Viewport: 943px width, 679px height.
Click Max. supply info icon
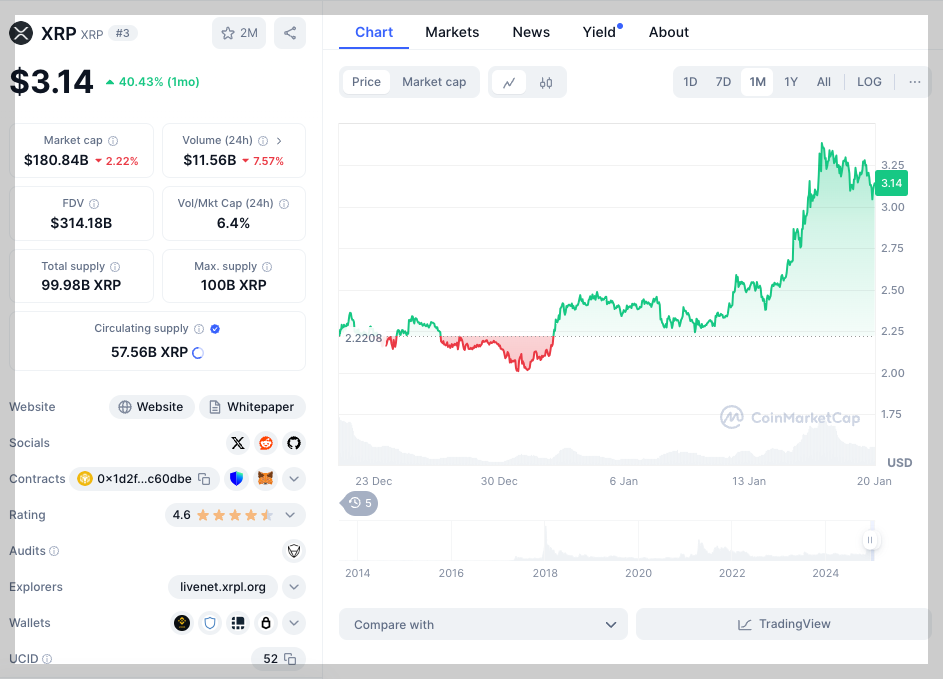coord(267,266)
